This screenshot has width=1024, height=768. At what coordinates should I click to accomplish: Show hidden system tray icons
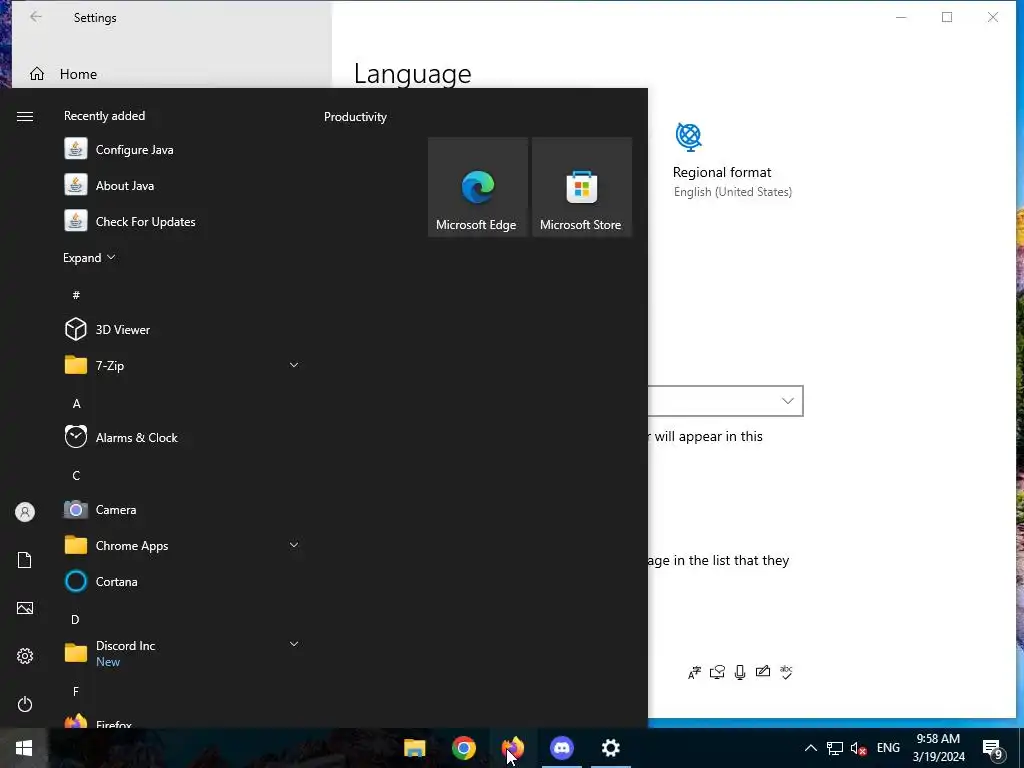pyautogui.click(x=810, y=748)
